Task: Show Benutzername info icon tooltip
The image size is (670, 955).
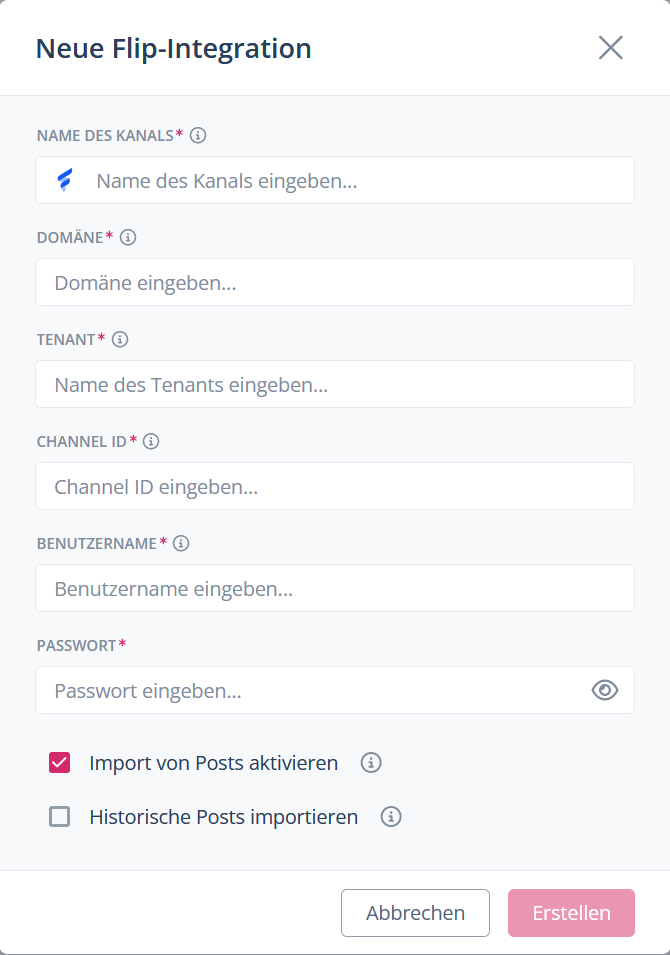Action: coord(181,543)
